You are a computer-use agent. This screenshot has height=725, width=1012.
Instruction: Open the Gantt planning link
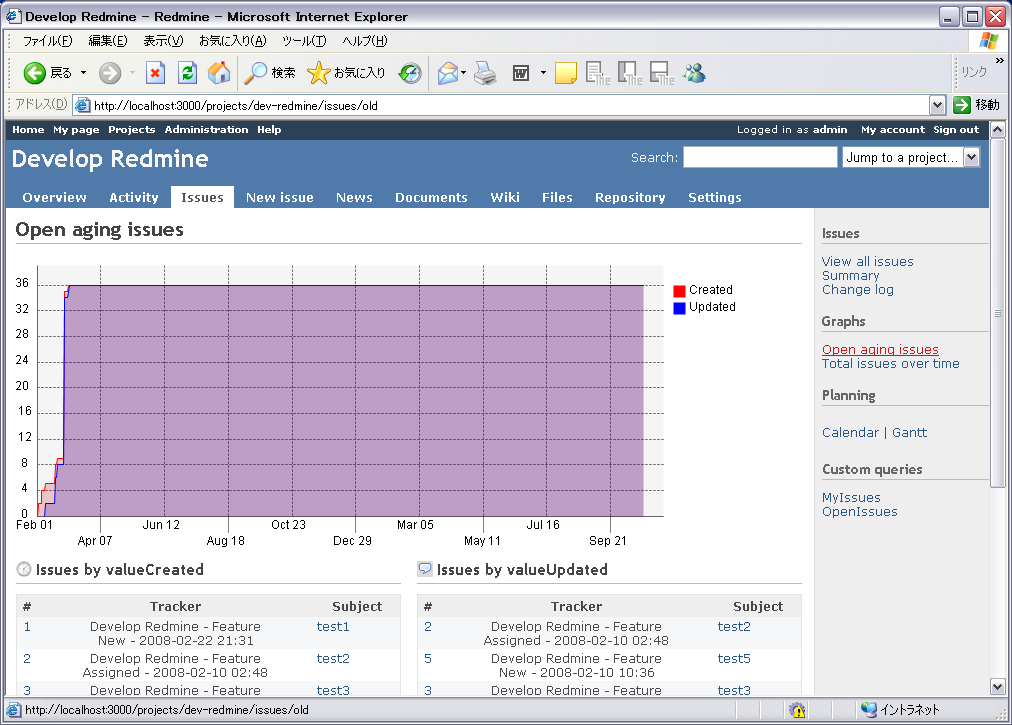click(909, 433)
